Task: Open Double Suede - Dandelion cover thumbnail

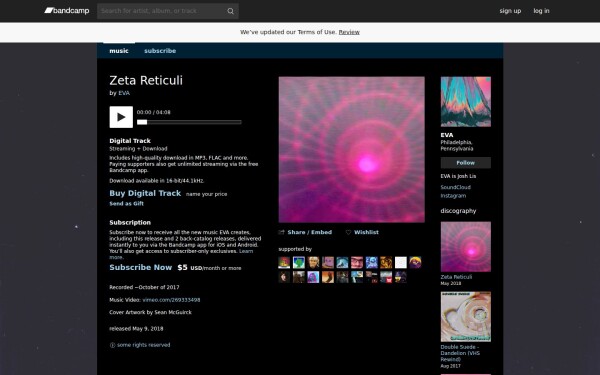Action: (x=466, y=317)
